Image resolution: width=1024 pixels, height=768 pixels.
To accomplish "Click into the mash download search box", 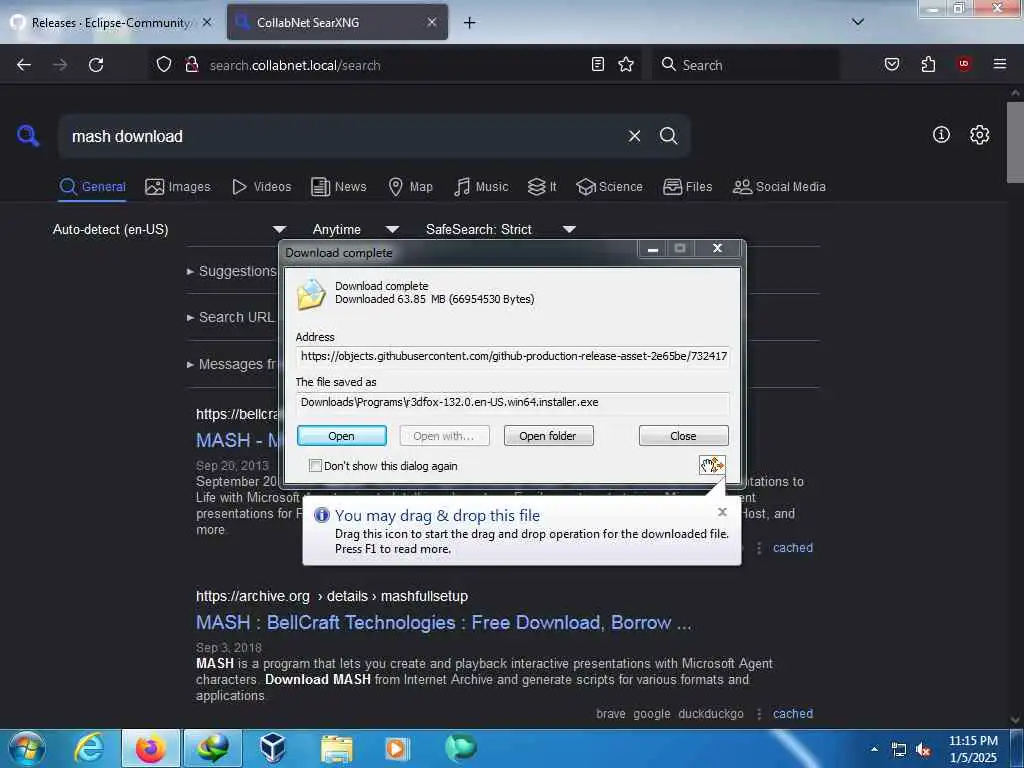I will point(340,136).
